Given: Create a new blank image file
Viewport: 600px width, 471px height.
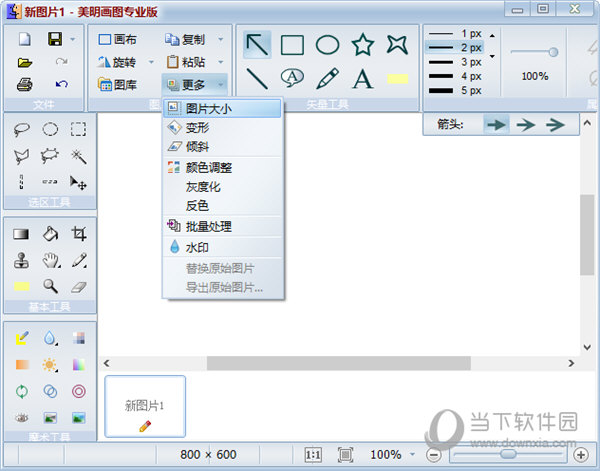Looking at the screenshot, I should coord(24,39).
